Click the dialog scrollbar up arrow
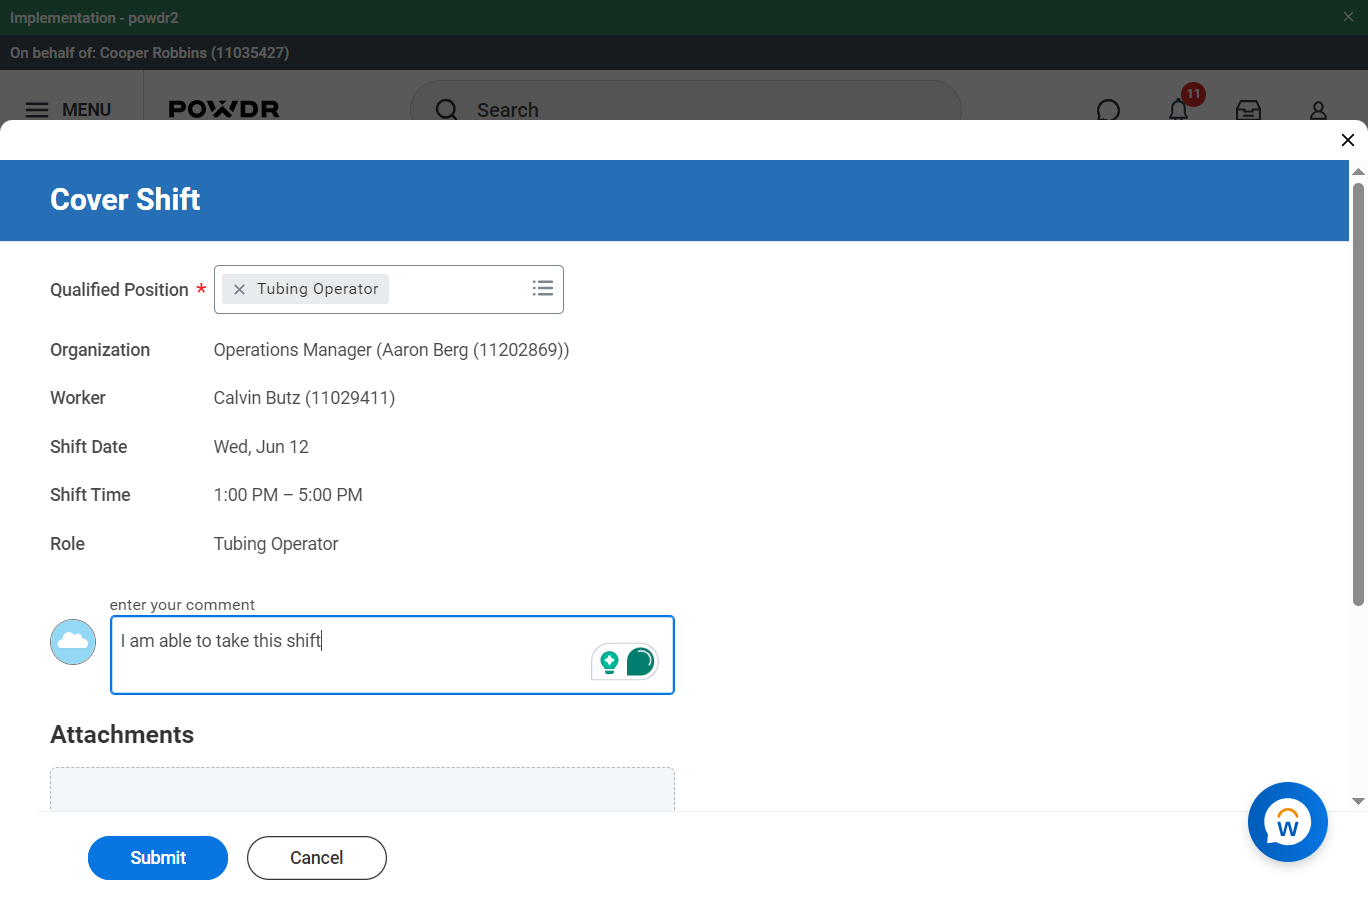 [x=1358, y=172]
